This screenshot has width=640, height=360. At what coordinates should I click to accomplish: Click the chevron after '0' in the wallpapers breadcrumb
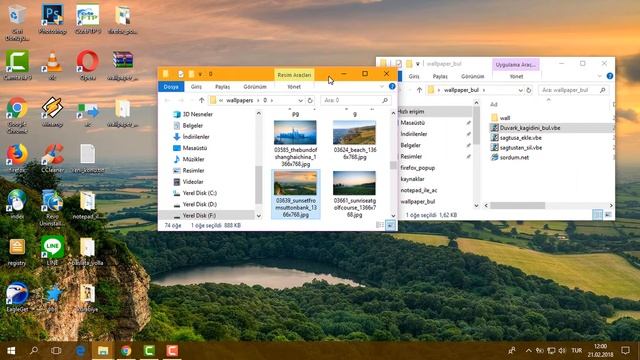[x=272, y=100]
